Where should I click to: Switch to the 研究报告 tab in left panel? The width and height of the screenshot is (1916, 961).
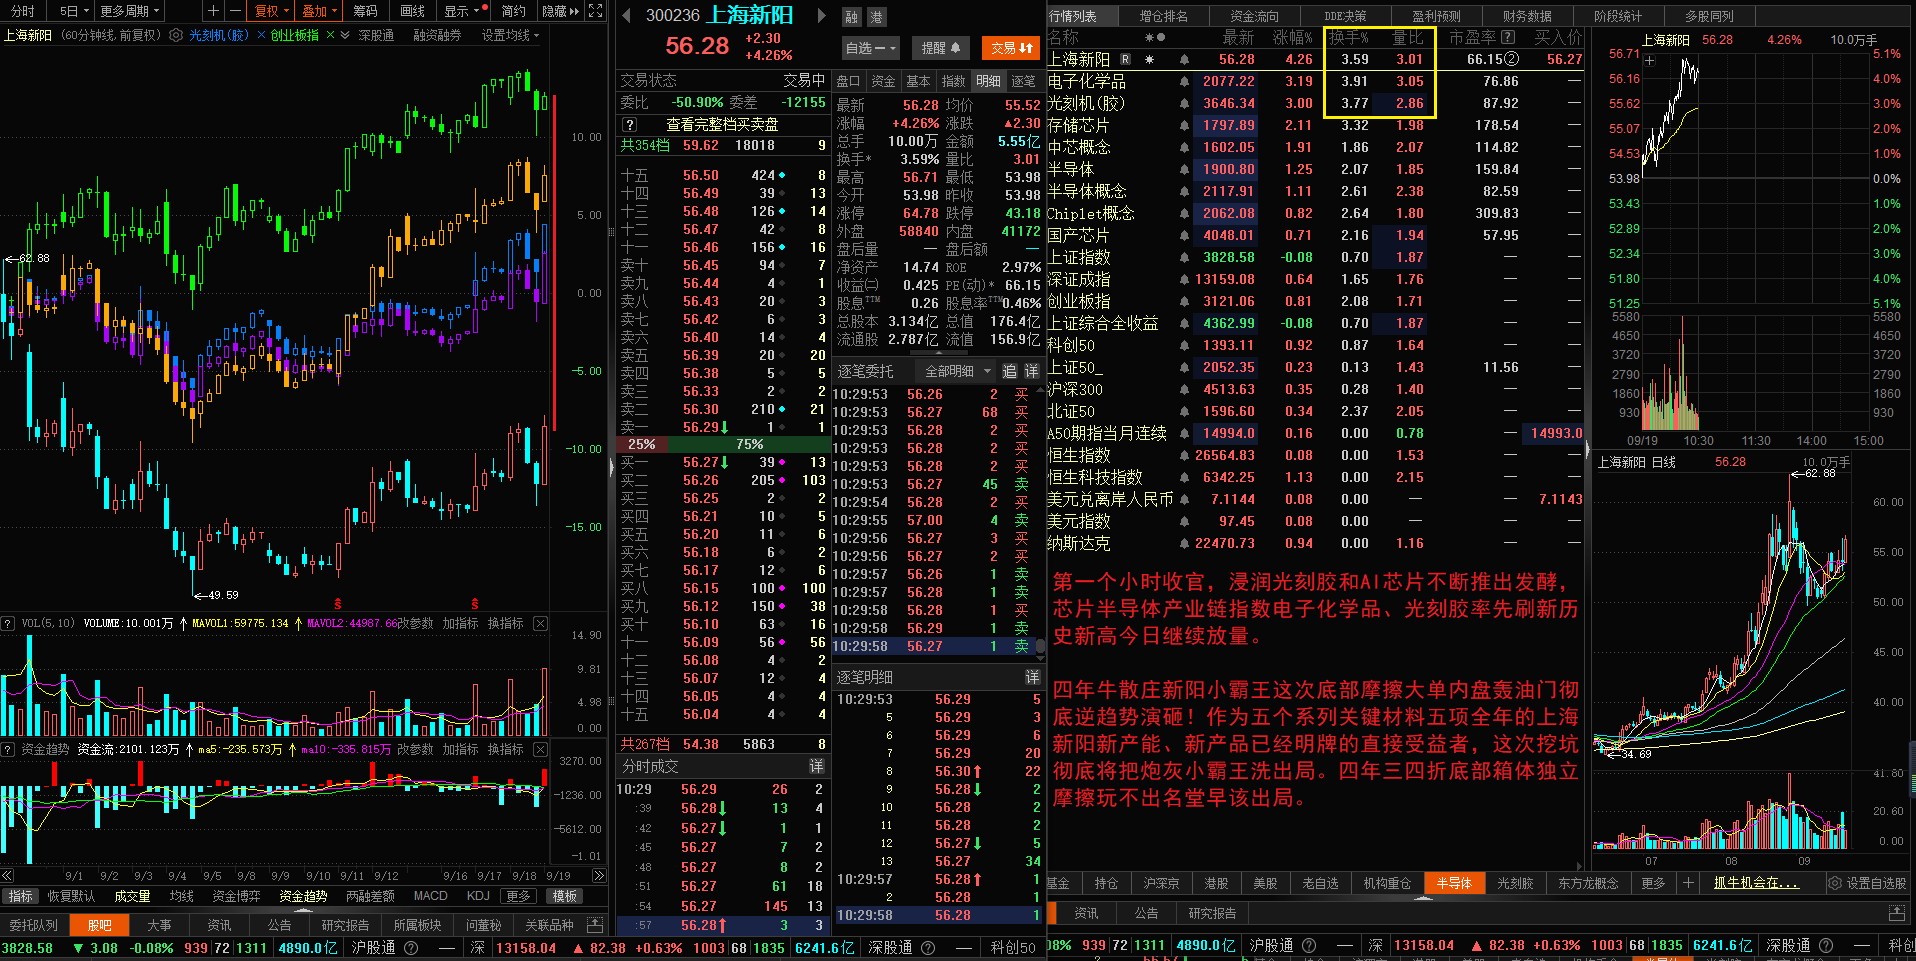tap(345, 925)
